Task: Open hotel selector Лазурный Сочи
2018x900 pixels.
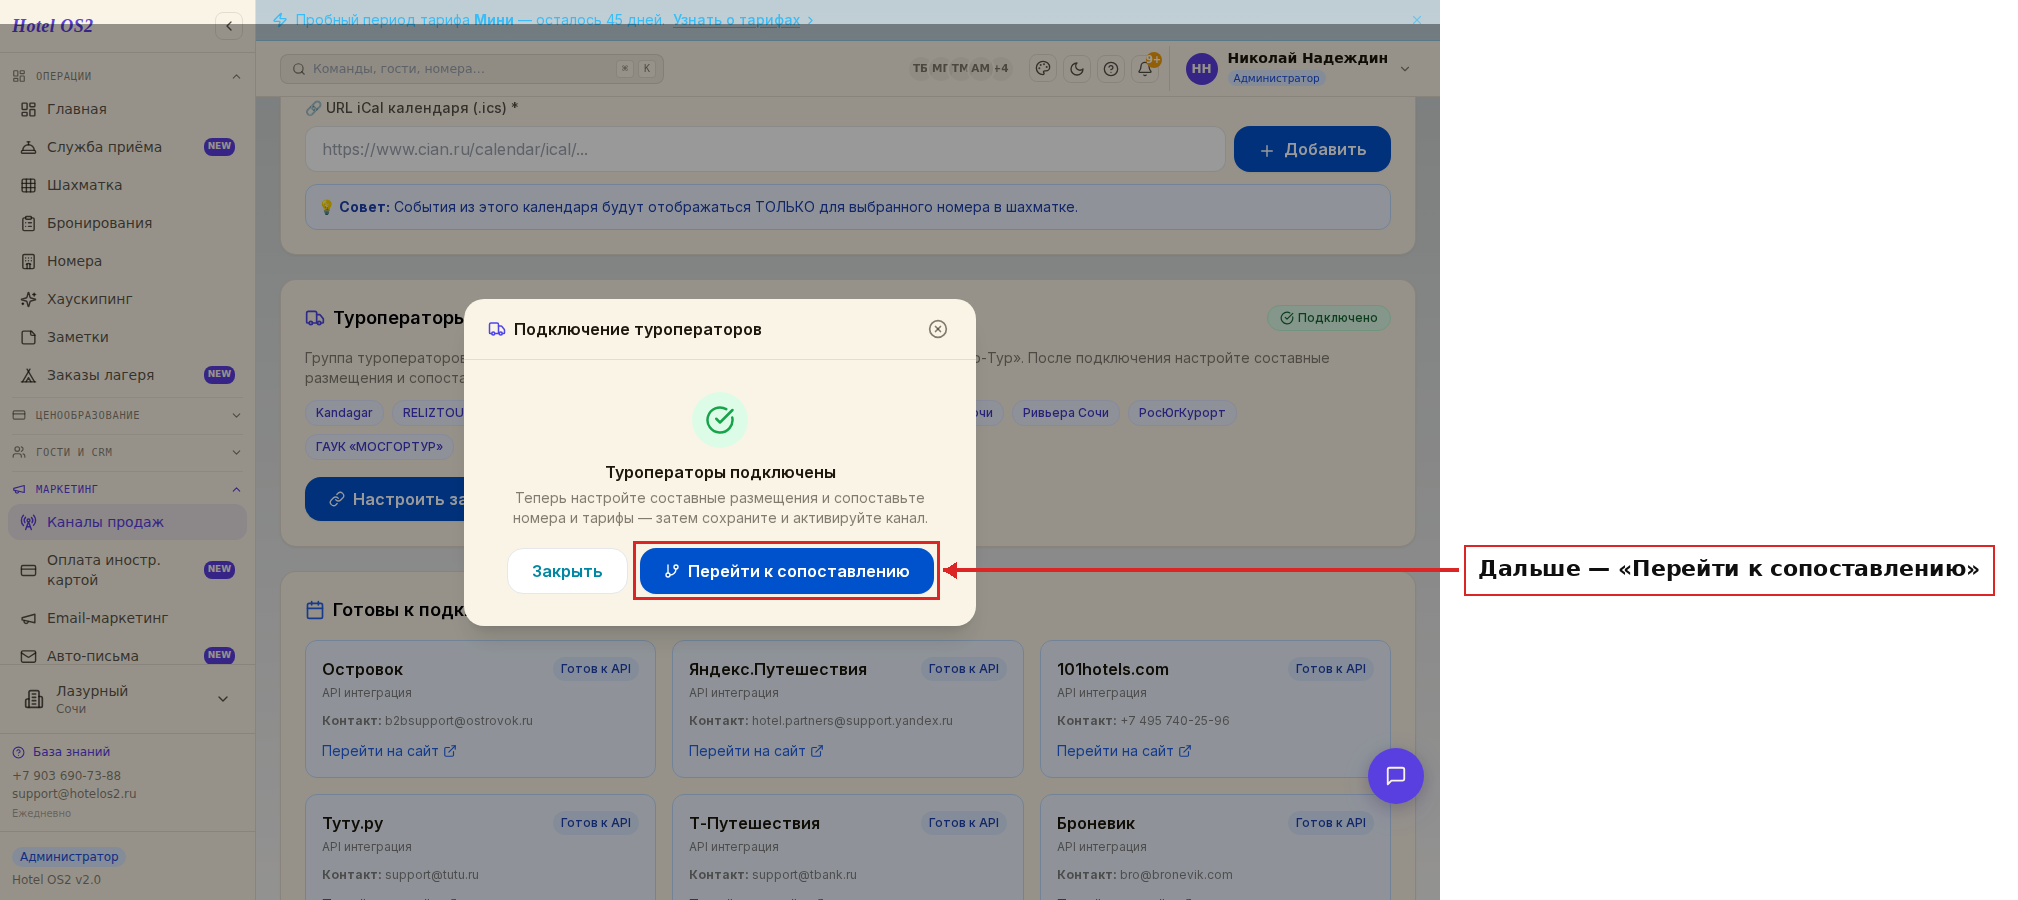Action: tap(127, 699)
